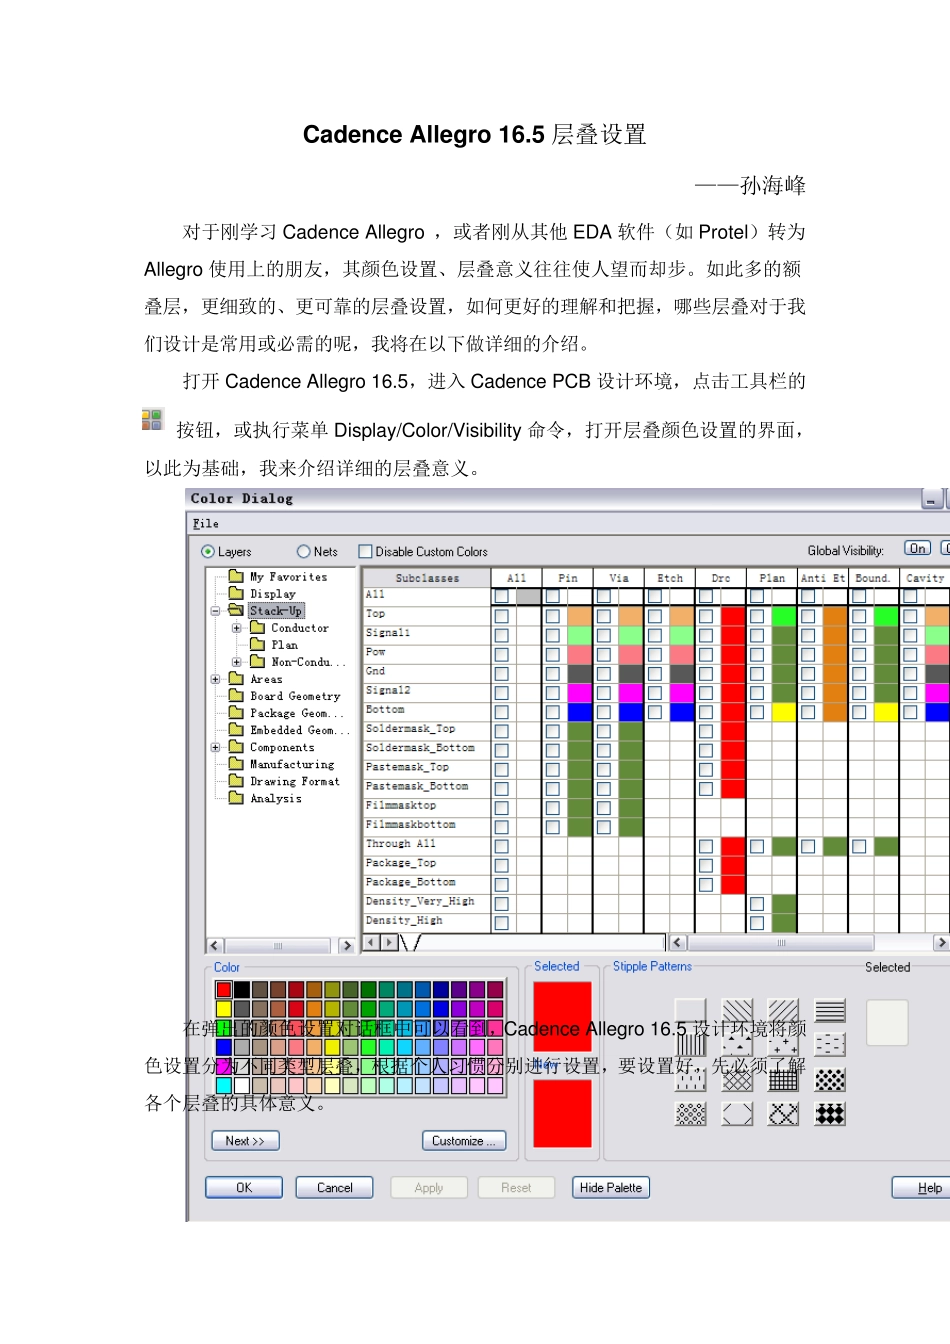The width and height of the screenshot is (950, 1344).
Task: Select the Display folder icon
Action: tap(236, 593)
